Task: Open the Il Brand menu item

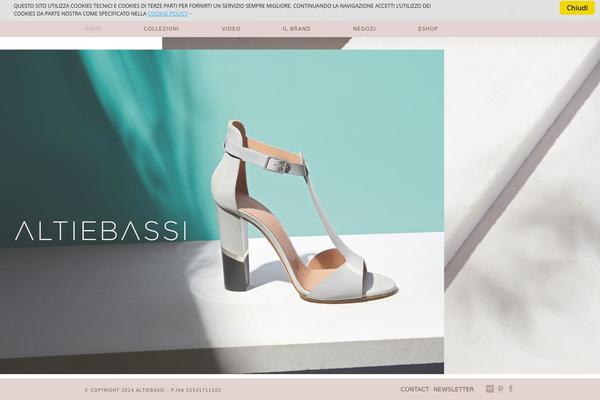Action: tap(297, 29)
